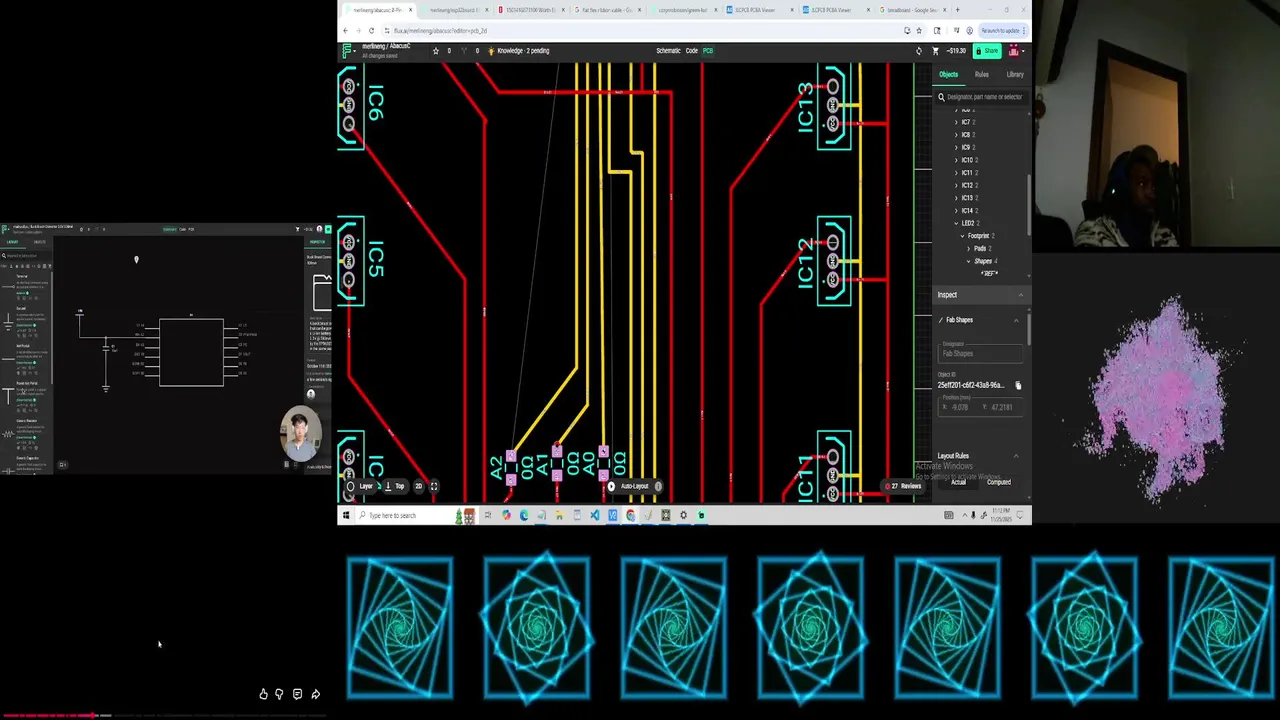Viewport: 1280px width, 720px height.
Task: Open Chrome from the taskbar
Action: tap(630, 516)
